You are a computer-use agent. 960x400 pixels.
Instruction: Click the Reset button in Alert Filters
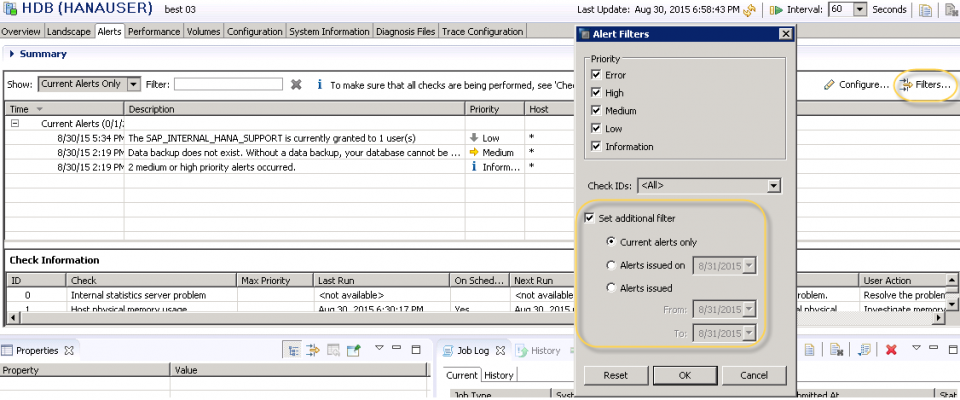coord(615,375)
